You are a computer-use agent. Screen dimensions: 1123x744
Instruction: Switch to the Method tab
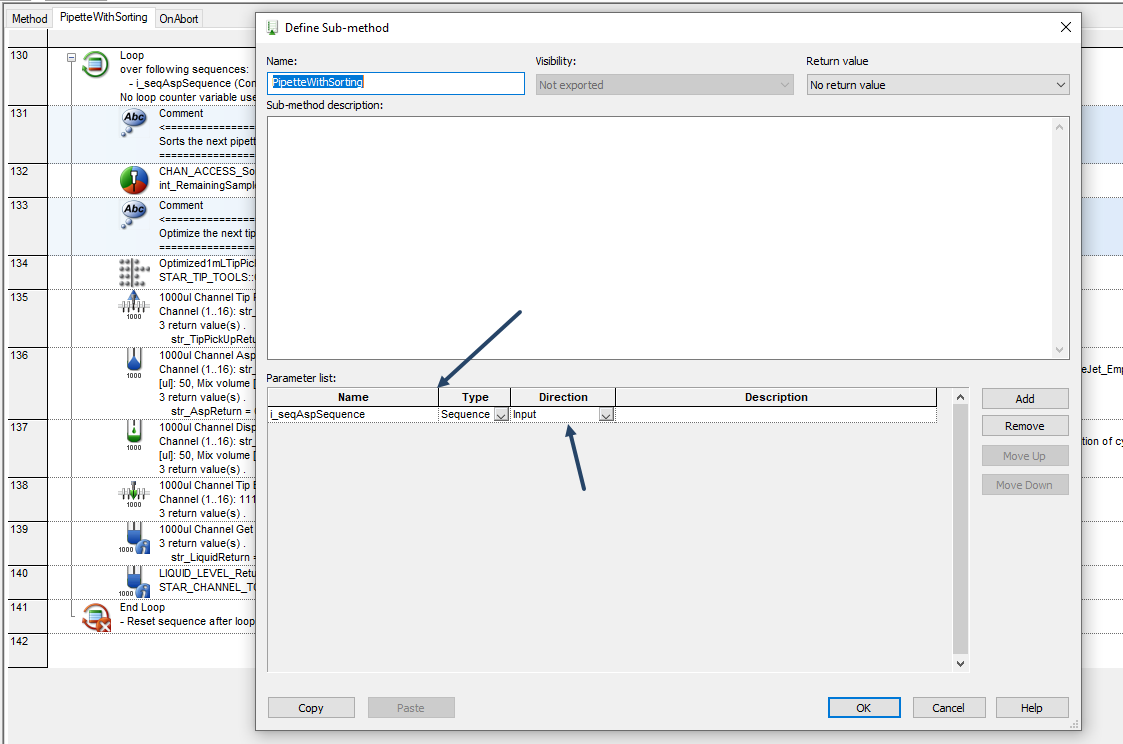tap(29, 19)
